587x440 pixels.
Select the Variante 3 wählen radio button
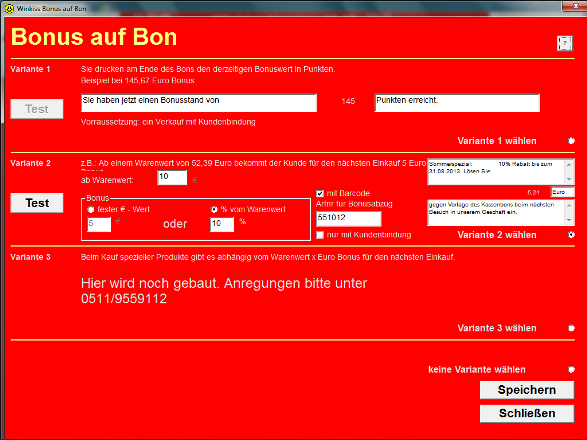point(571,328)
